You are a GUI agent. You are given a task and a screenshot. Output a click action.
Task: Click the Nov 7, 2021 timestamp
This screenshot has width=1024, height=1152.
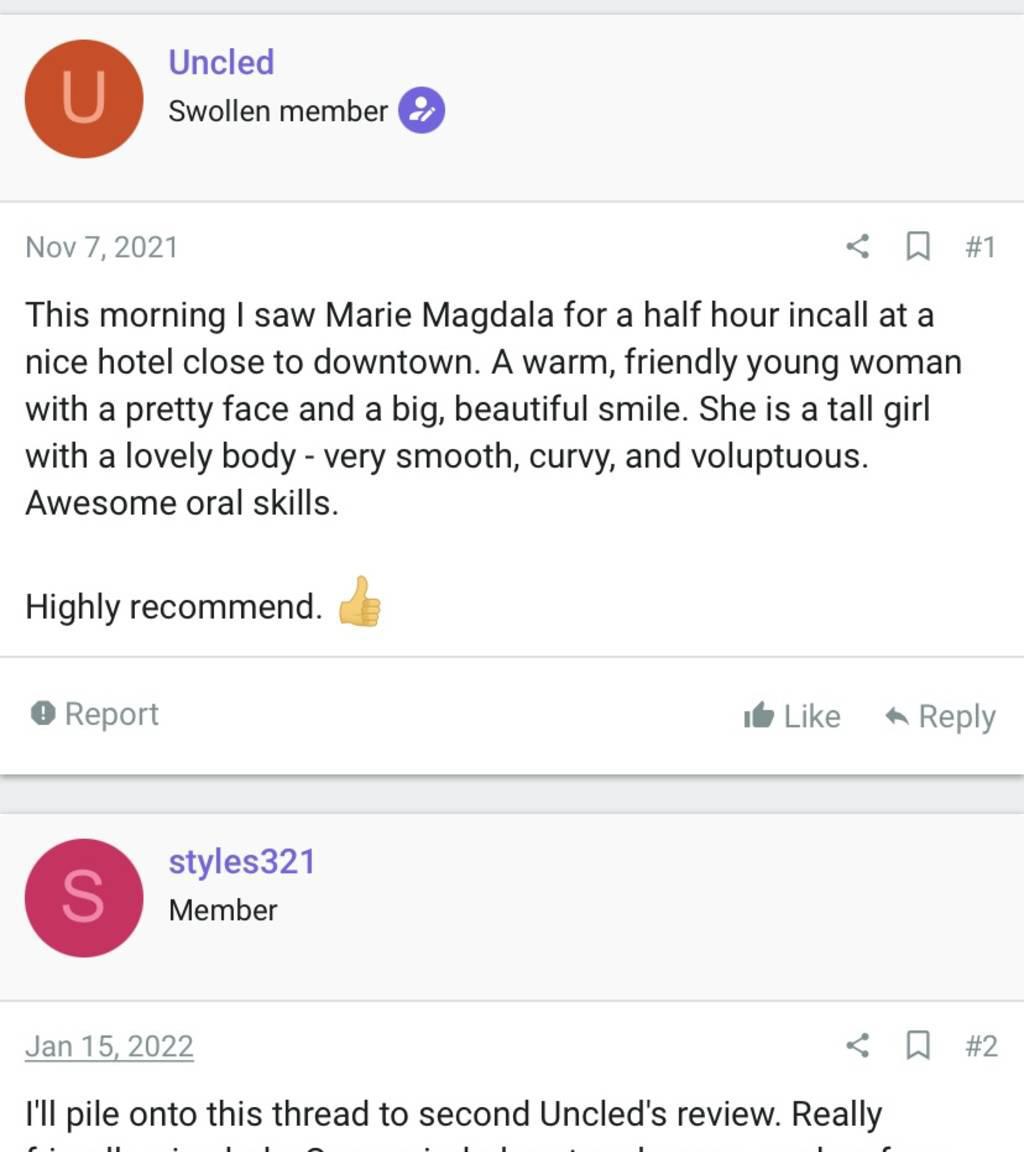tap(101, 247)
